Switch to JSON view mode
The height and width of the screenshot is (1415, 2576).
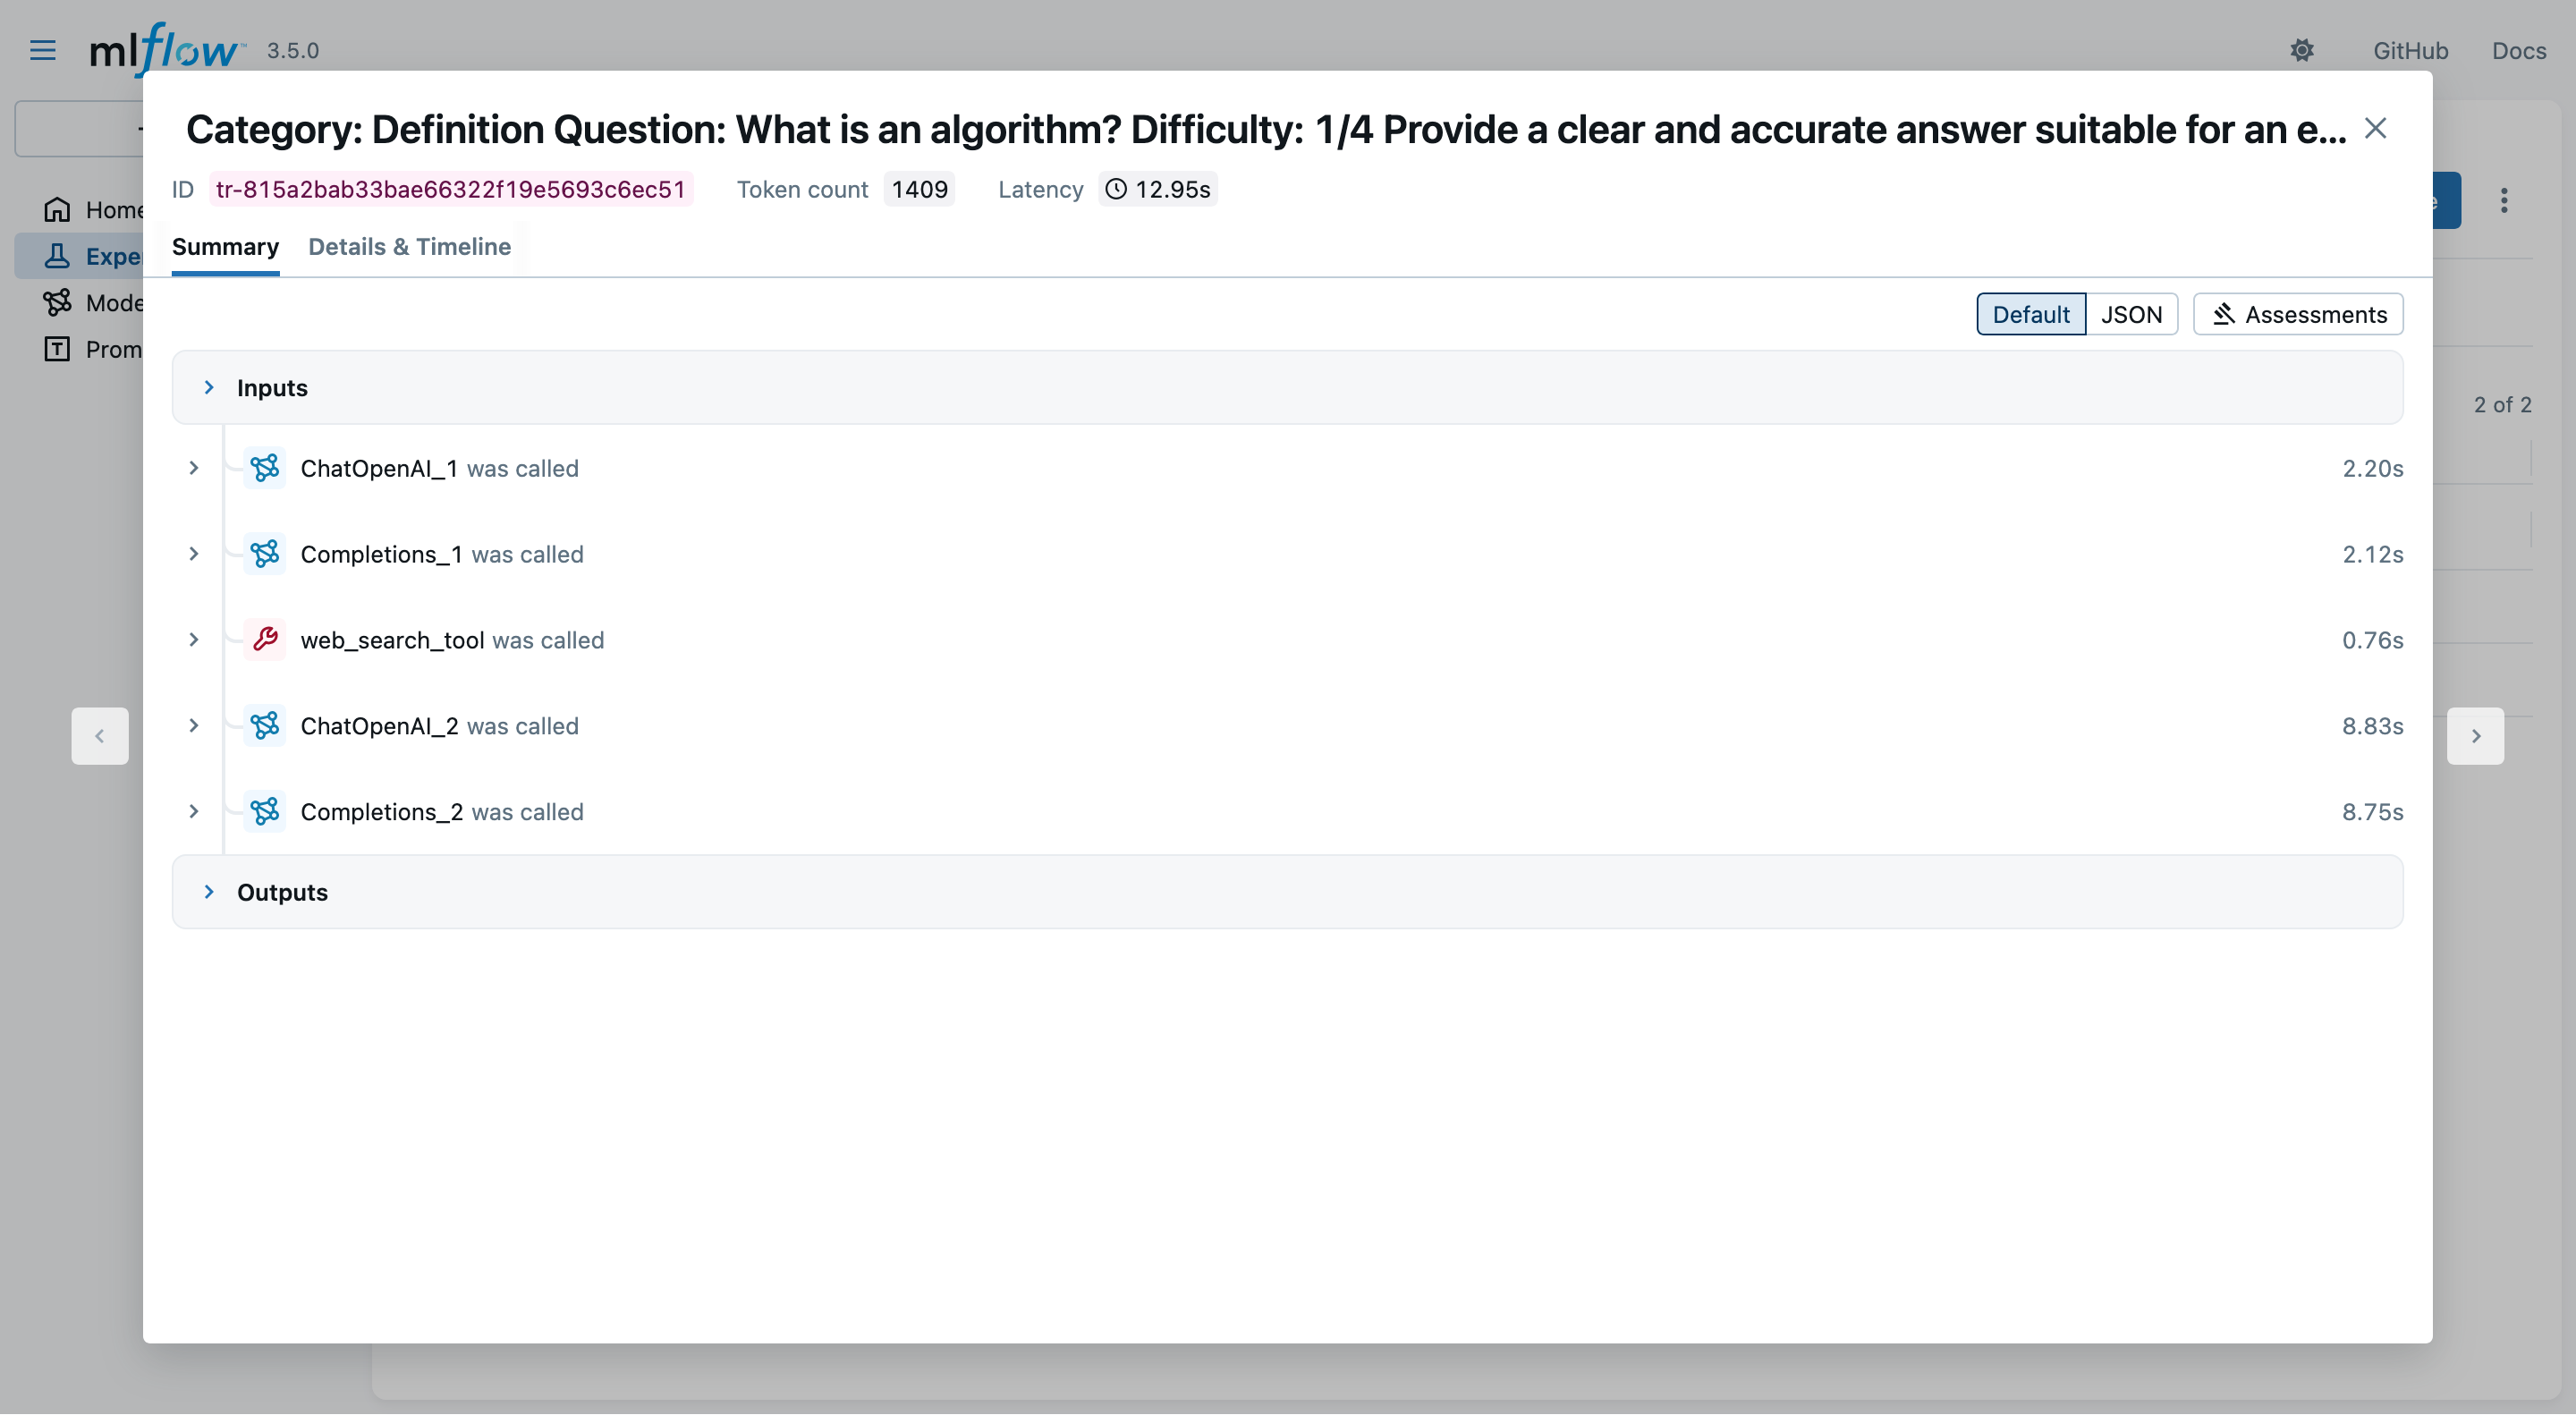pos(2131,314)
